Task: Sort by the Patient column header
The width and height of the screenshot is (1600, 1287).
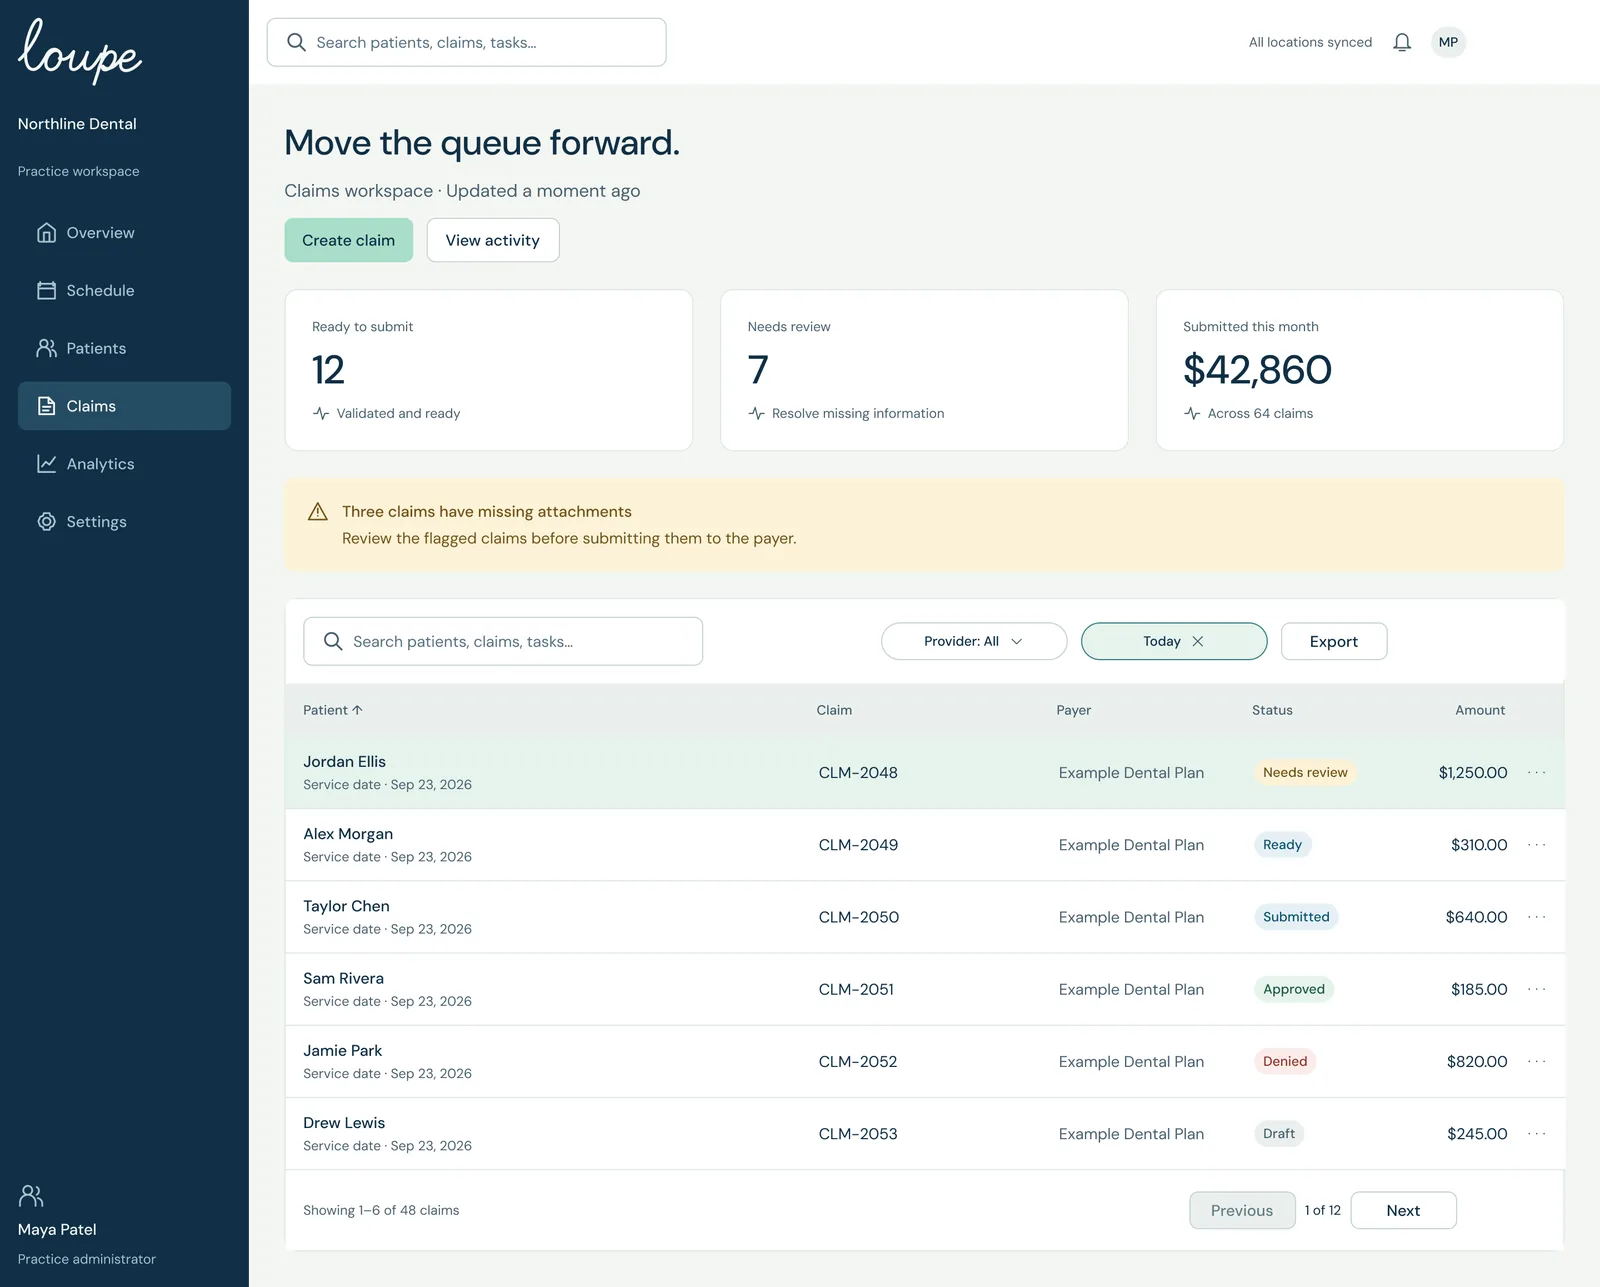Action: pos(333,710)
